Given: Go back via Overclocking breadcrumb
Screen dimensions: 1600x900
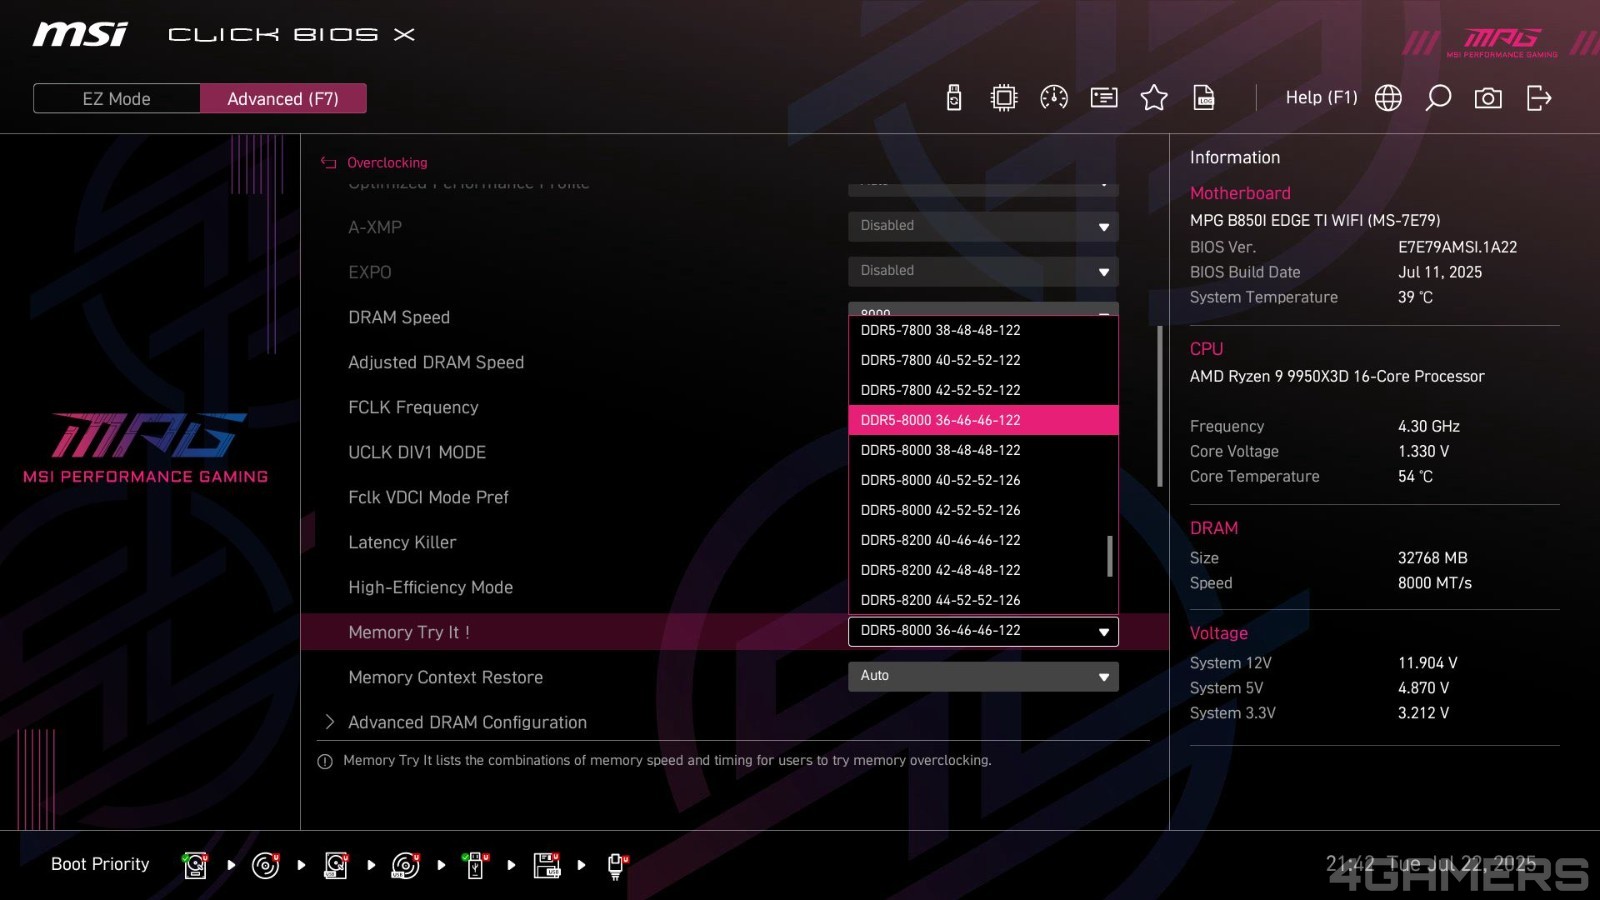Looking at the screenshot, I should pyautogui.click(x=387, y=163).
